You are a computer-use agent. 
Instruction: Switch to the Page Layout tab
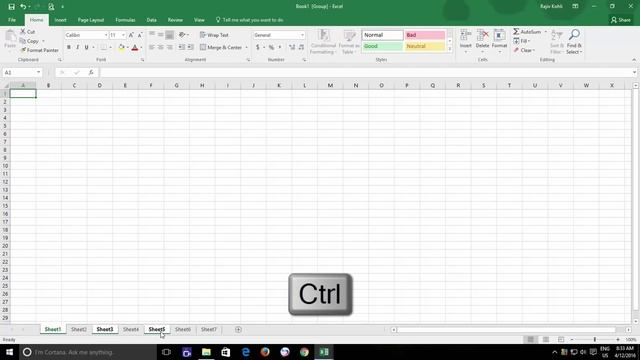[x=91, y=20]
